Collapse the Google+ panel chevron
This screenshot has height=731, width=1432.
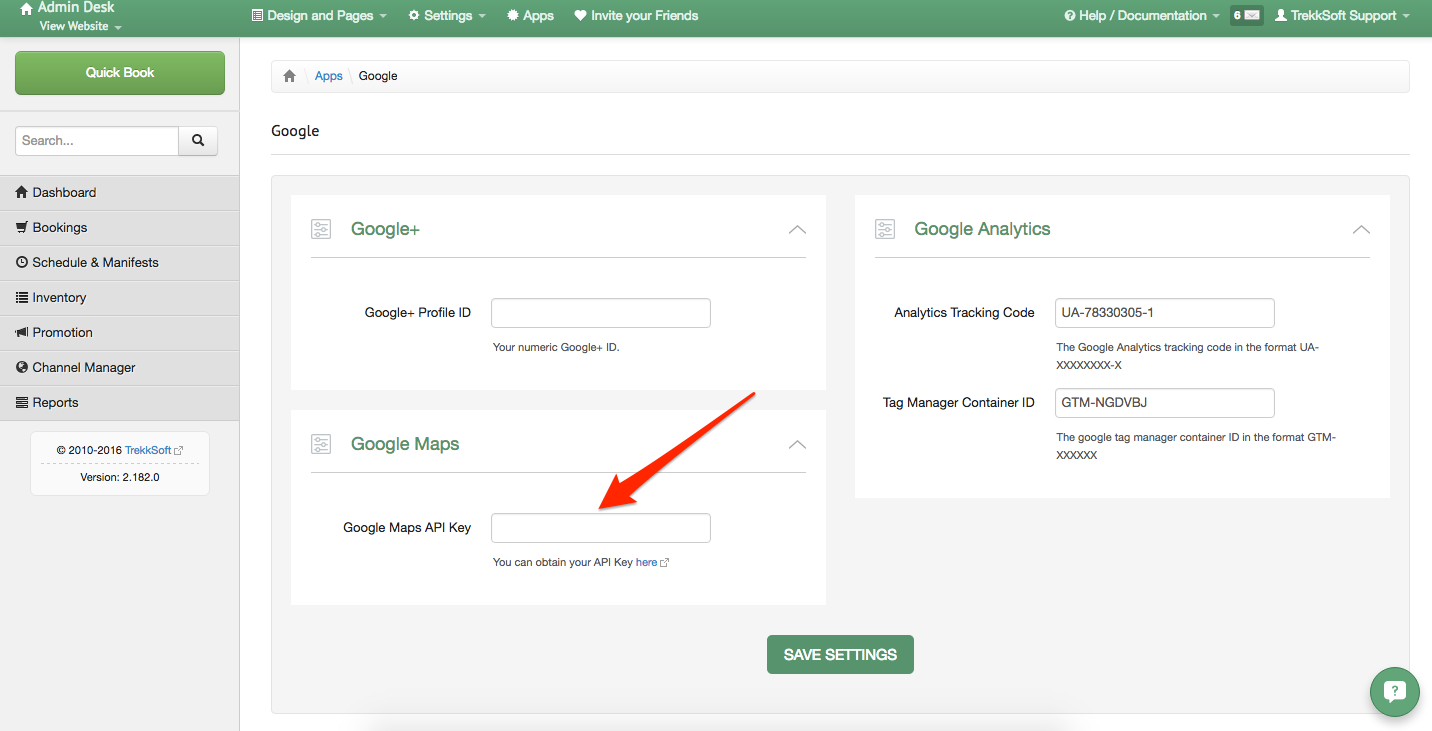pos(797,229)
